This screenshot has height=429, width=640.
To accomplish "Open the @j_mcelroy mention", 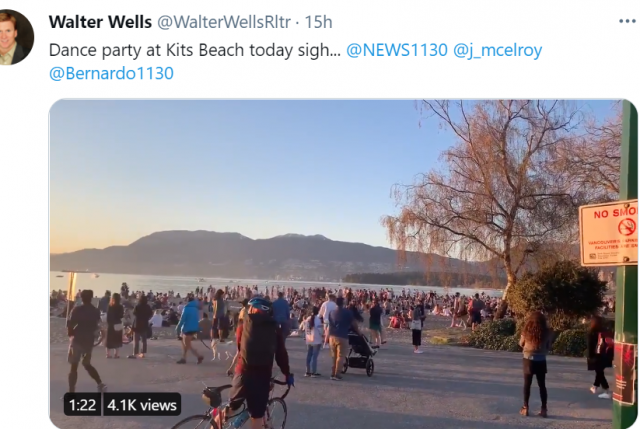I will tap(498, 51).
